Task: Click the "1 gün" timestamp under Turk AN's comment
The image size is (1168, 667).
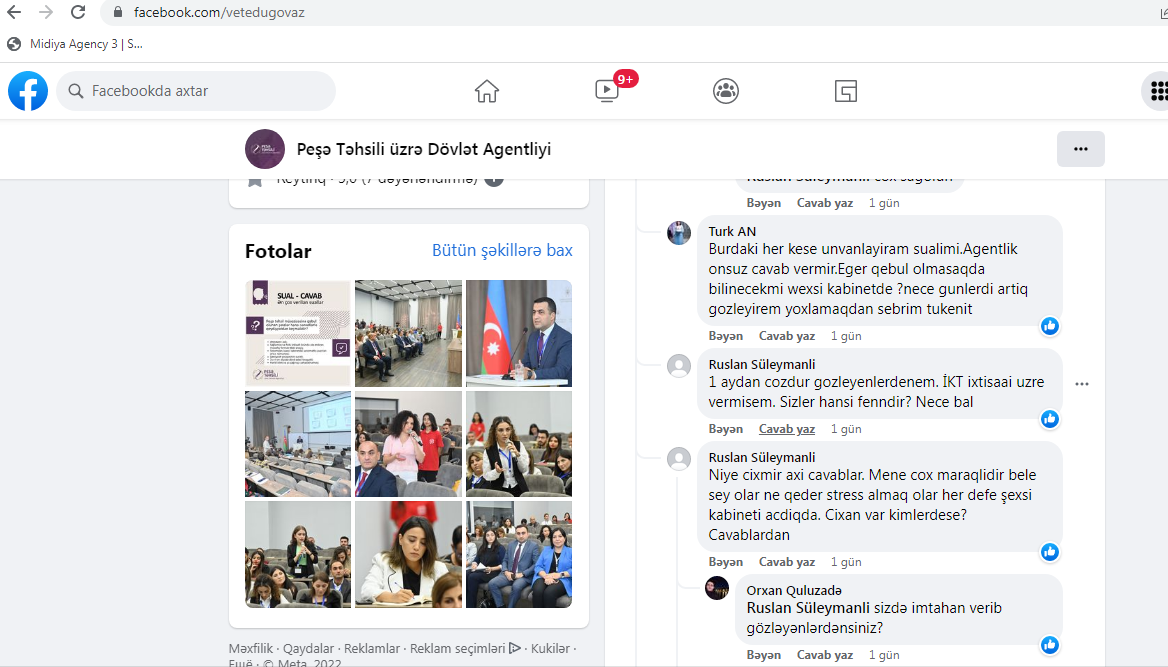Action: coord(846,336)
